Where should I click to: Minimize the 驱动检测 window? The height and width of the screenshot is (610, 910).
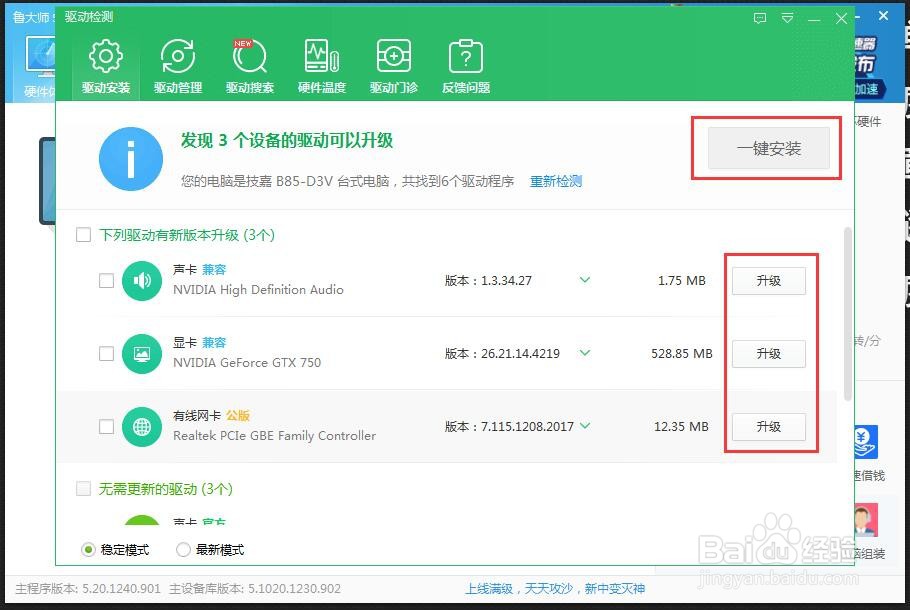pos(814,20)
